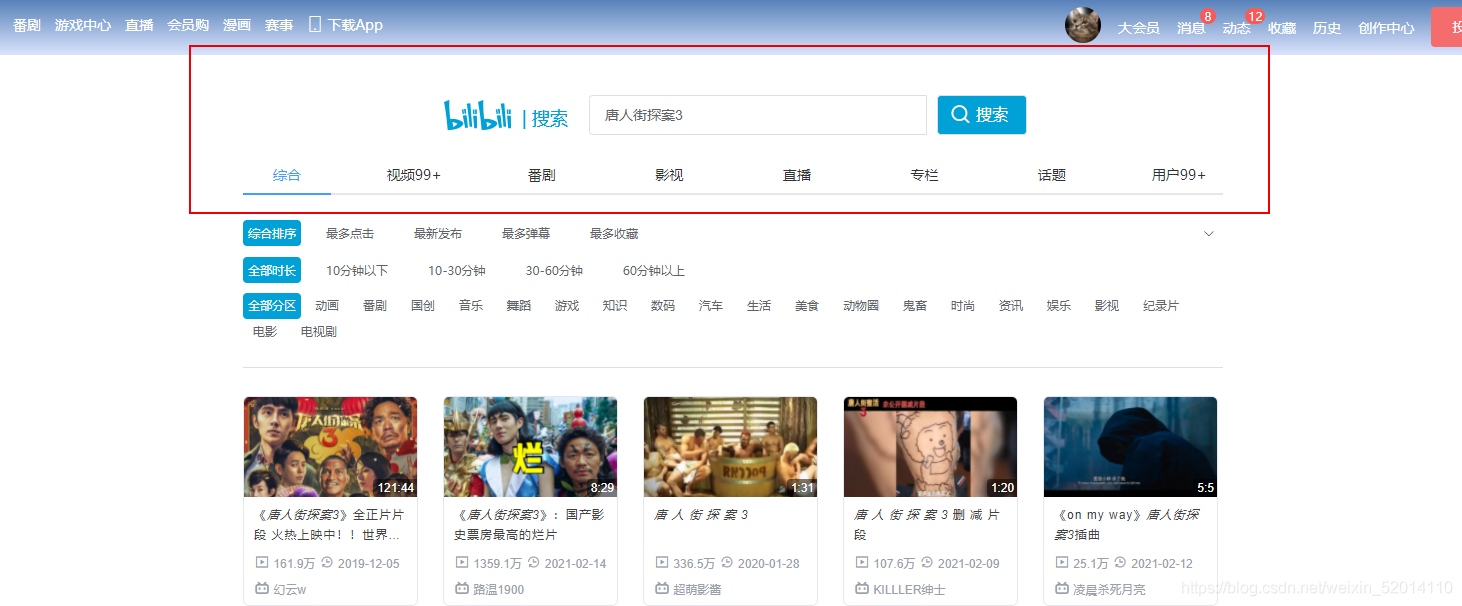Click play count icon beside 25.1万
1462x606 pixels.
(1062, 563)
